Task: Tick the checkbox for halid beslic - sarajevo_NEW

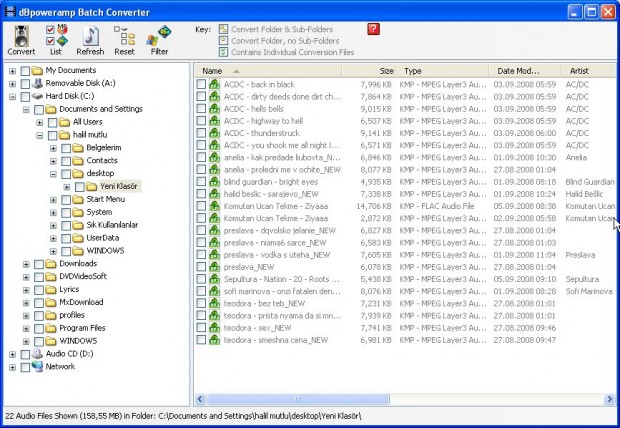Action: 201,194
